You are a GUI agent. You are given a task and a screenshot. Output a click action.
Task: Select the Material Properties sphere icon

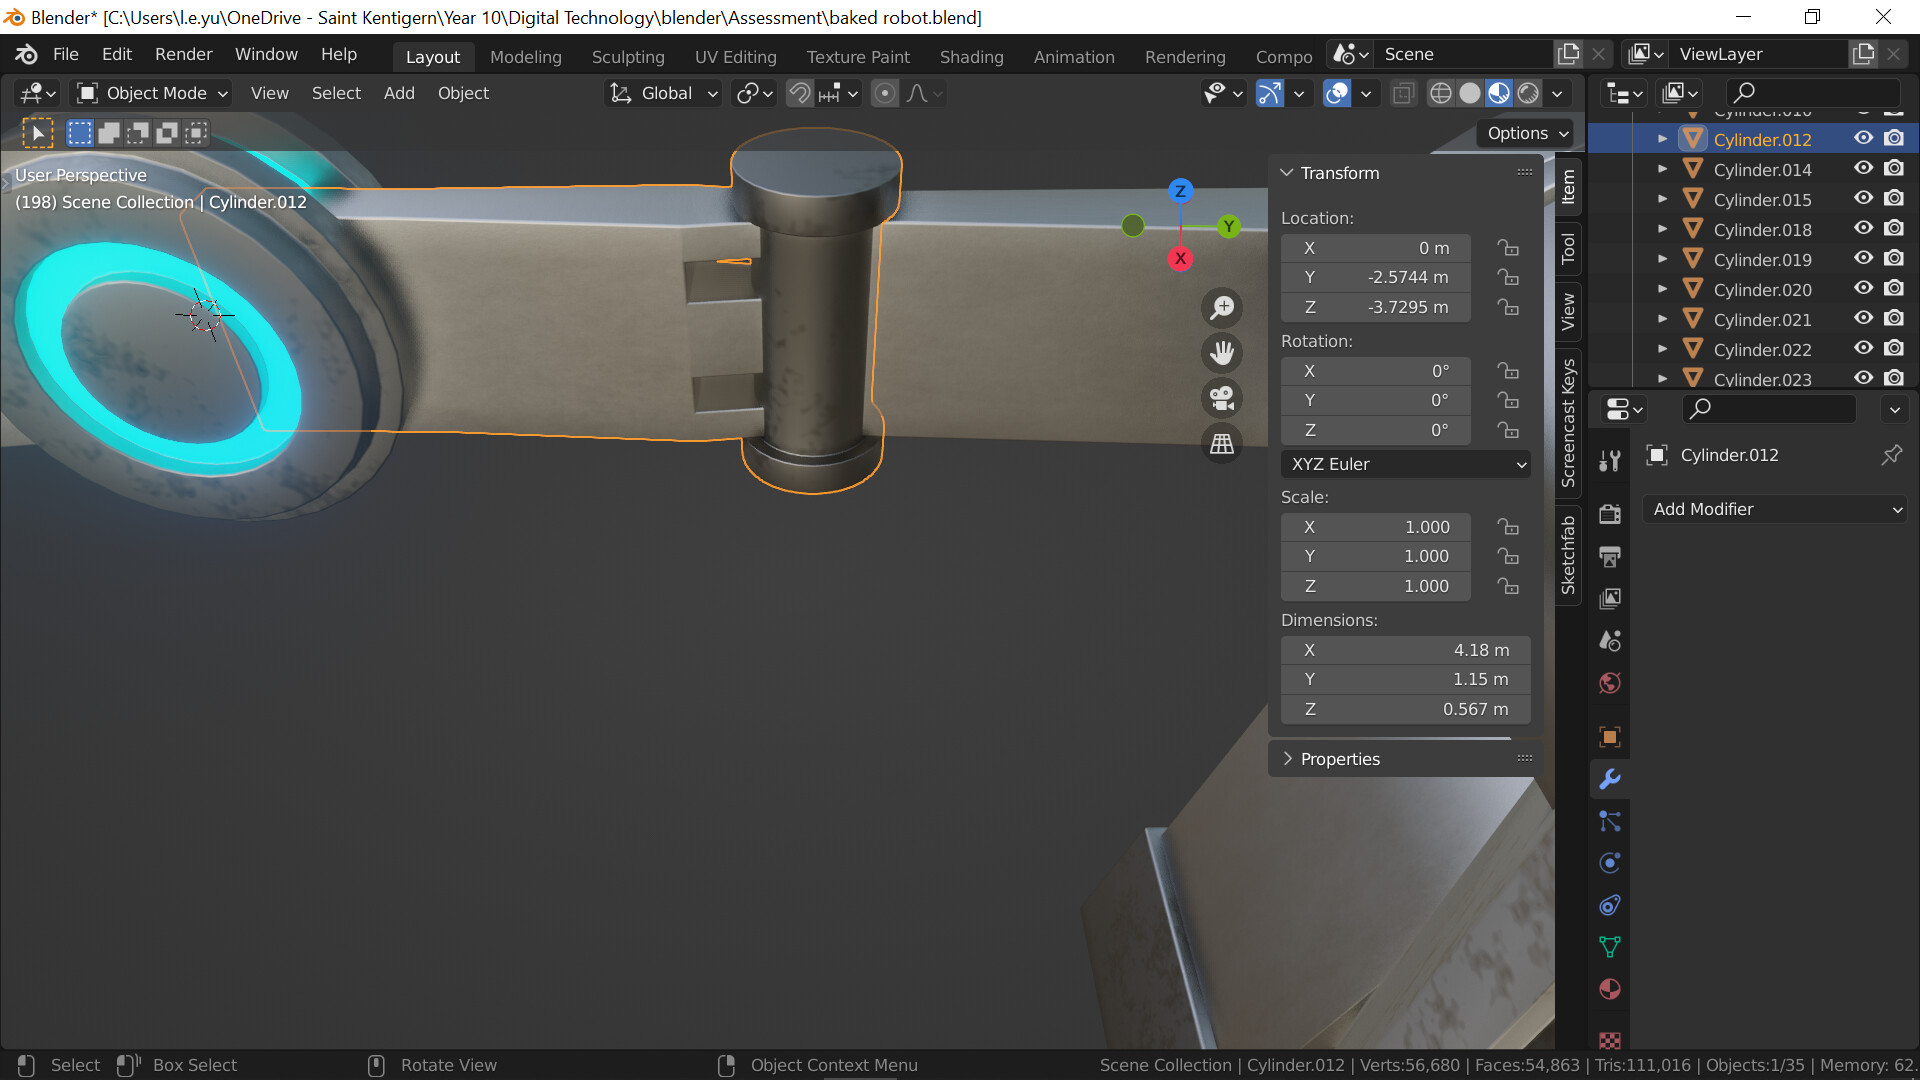pos(1609,989)
